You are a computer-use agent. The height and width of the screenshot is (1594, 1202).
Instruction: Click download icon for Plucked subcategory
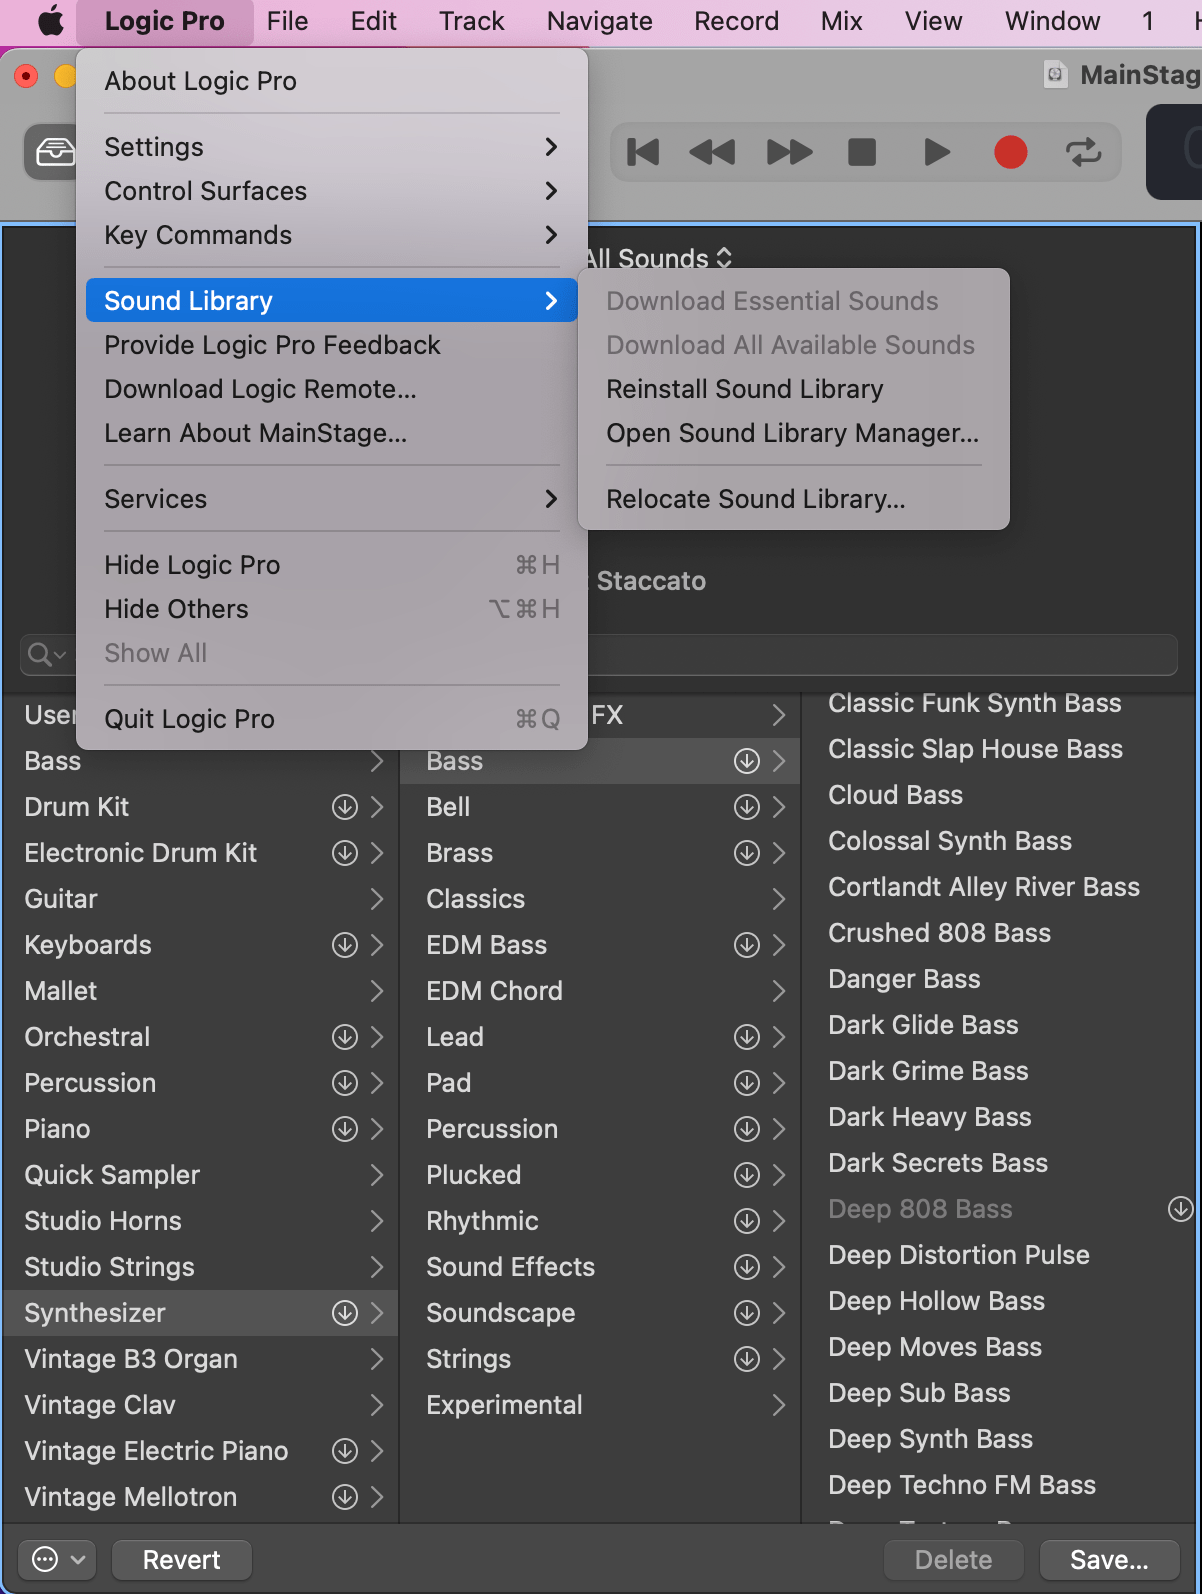point(747,1175)
